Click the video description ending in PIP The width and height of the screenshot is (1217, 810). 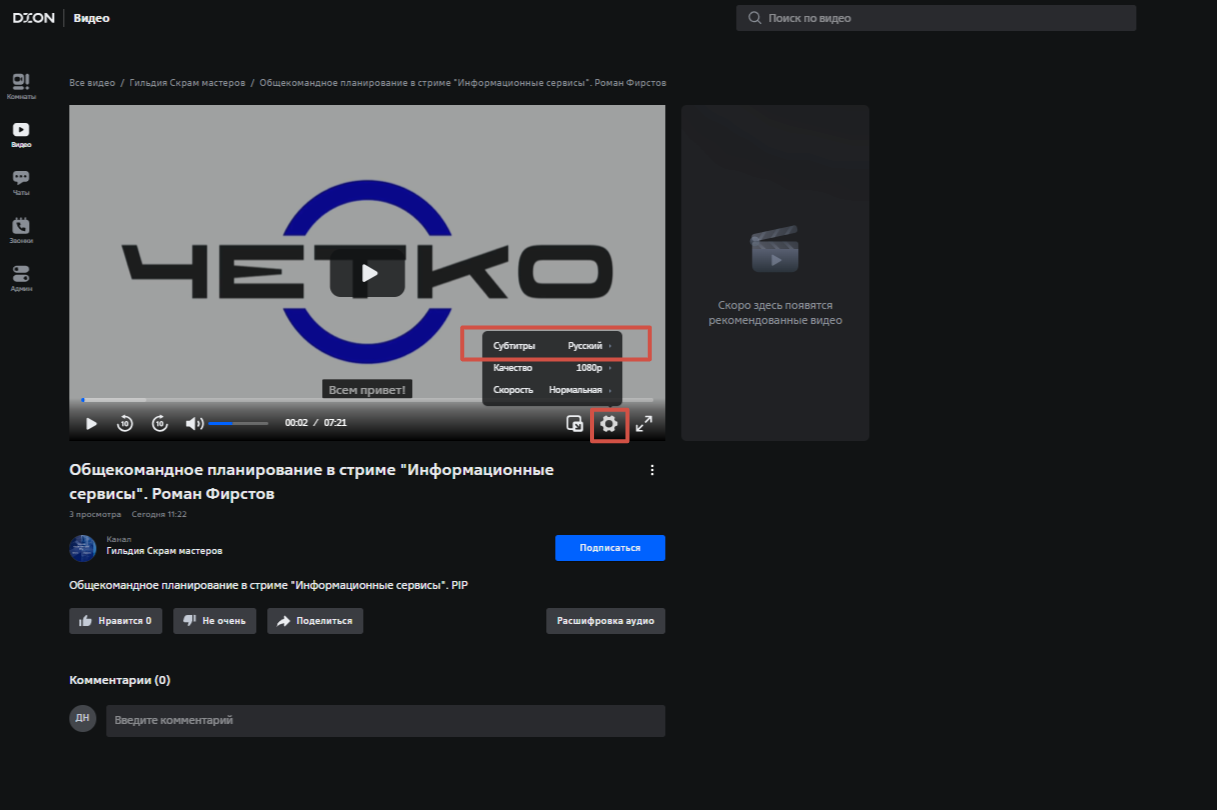point(269,586)
